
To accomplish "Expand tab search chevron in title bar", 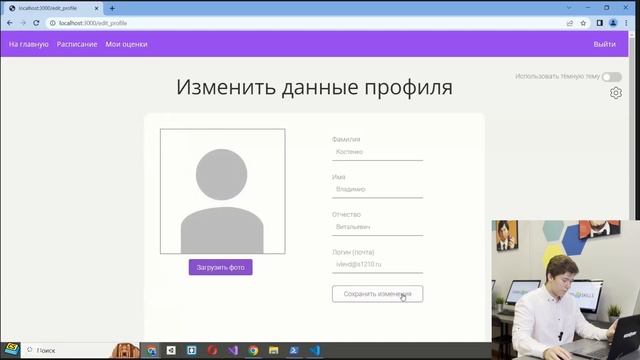I will click(569, 8).
